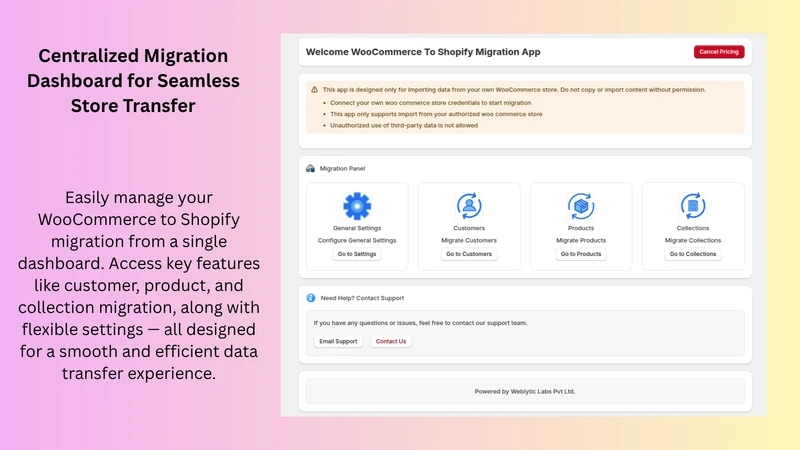Click 'Welcome WooCommerce To Shopify Migration App' heading
The height and width of the screenshot is (450, 800).
click(423, 52)
